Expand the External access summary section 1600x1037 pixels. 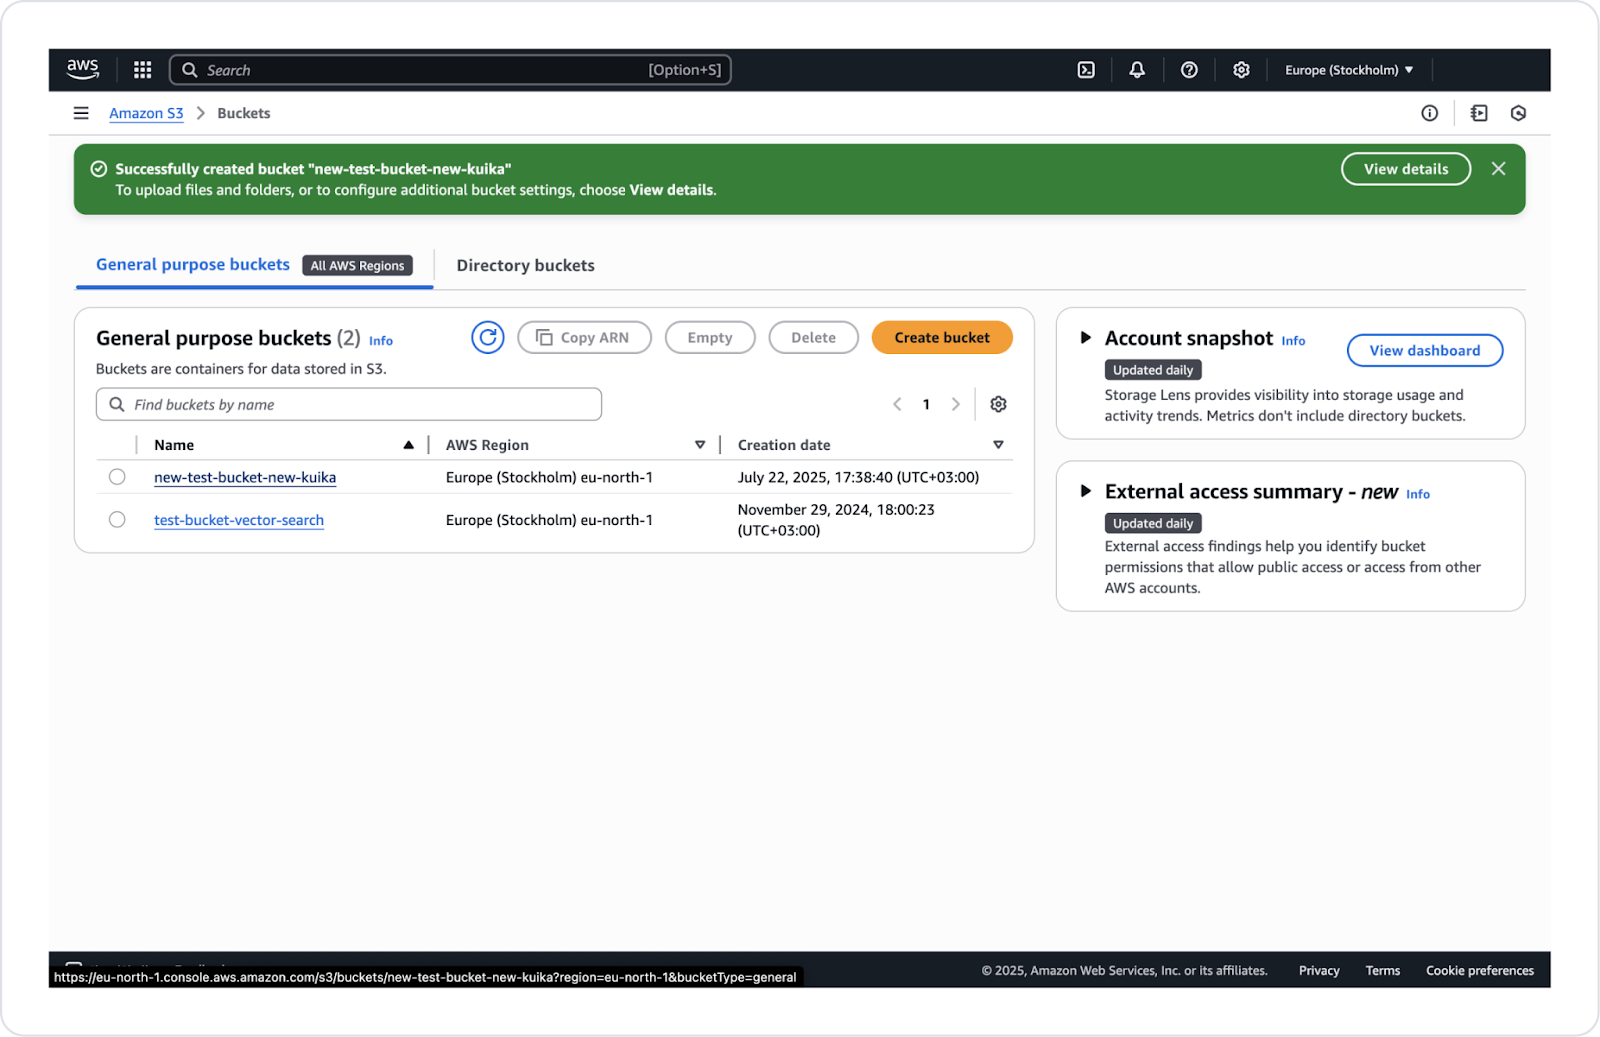tap(1085, 491)
